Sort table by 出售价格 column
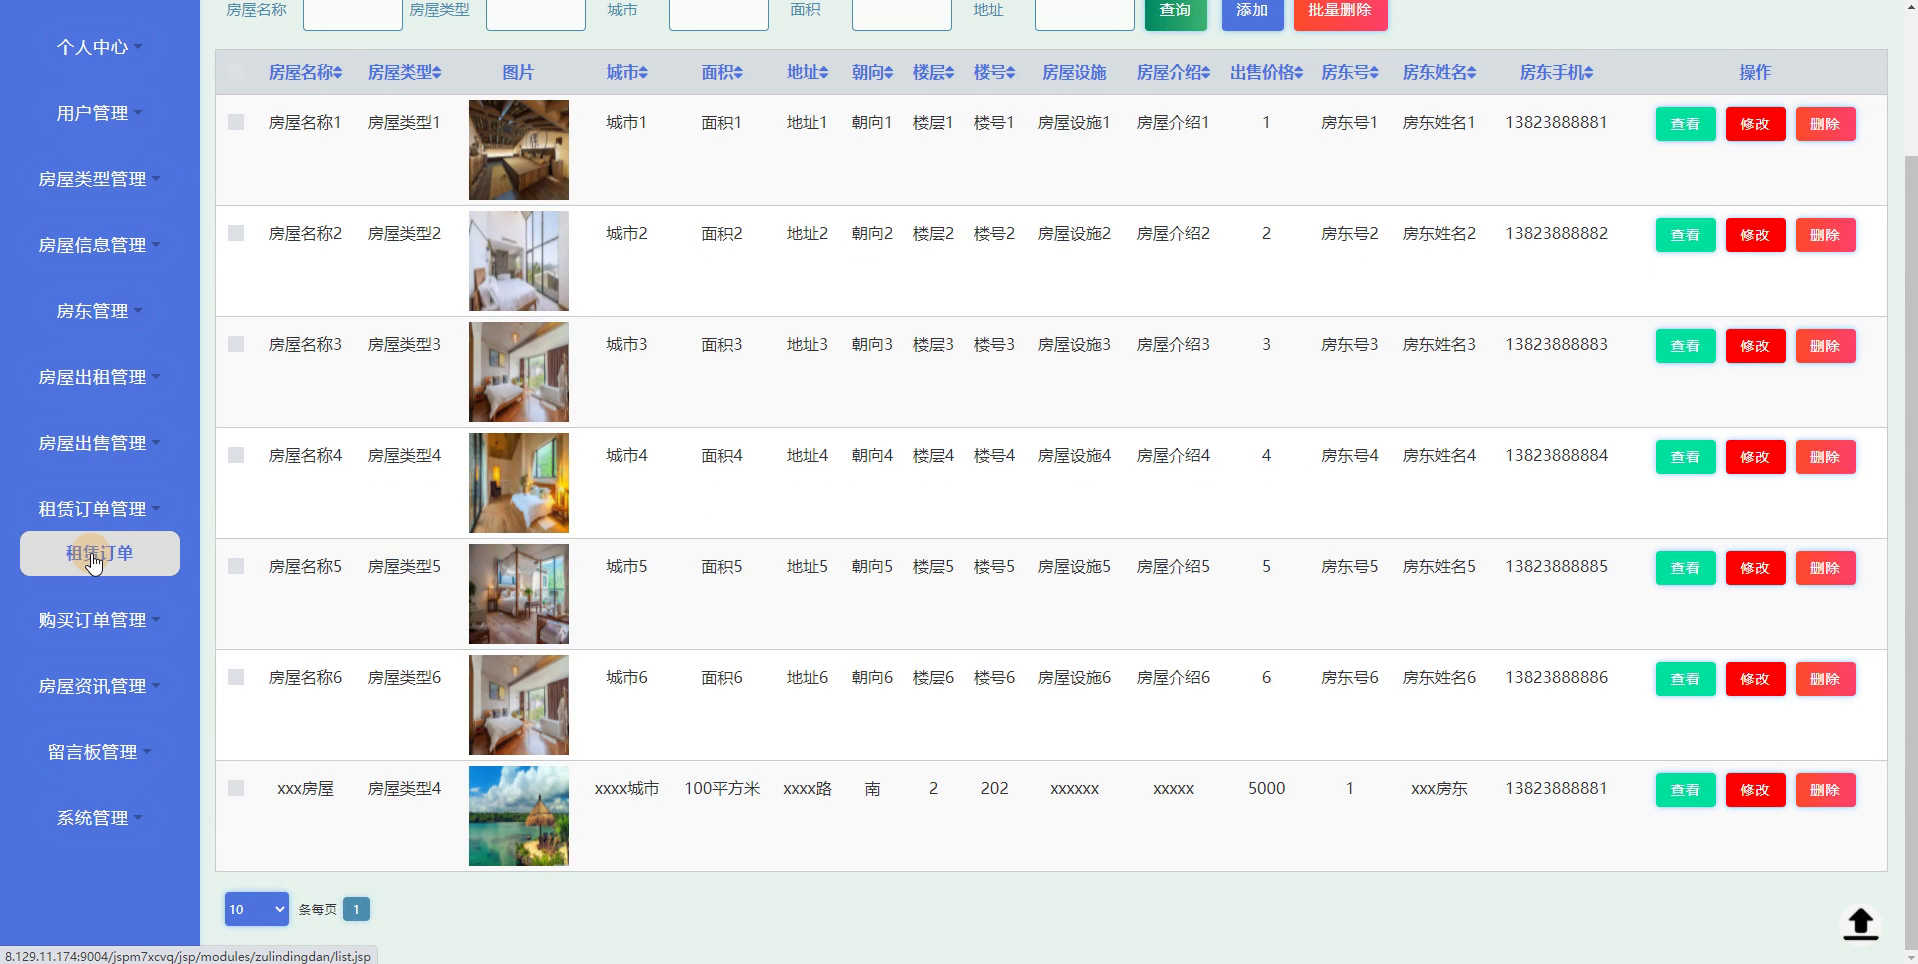Image resolution: width=1918 pixels, height=964 pixels. (1266, 72)
